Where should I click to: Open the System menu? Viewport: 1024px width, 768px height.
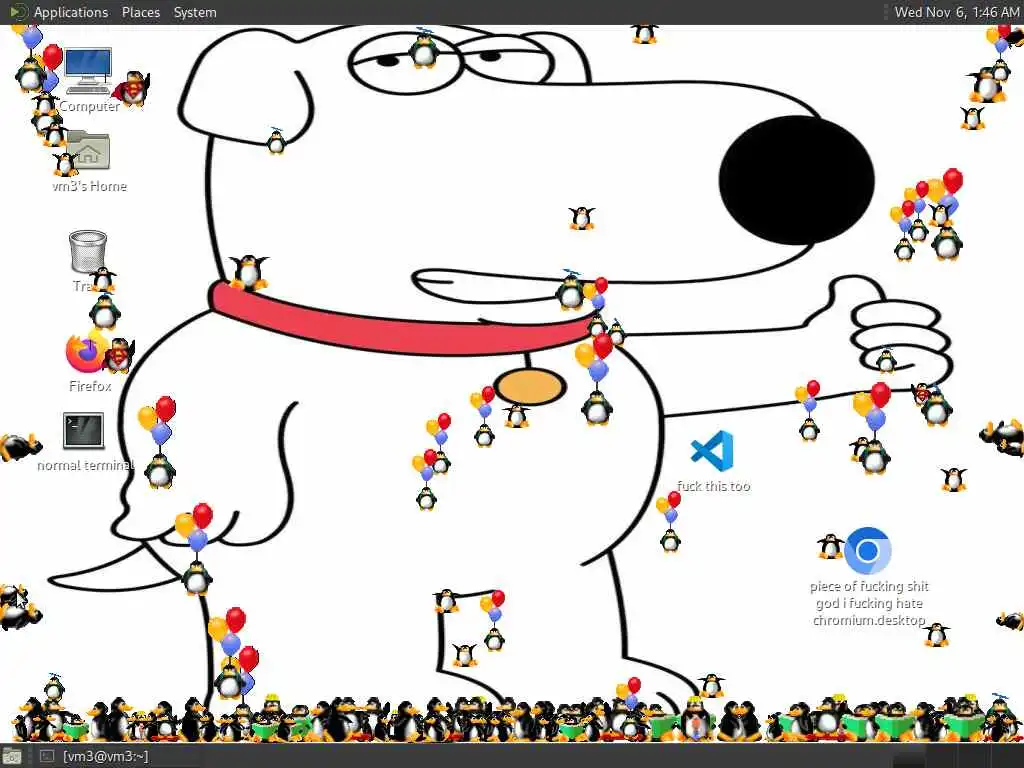(x=195, y=12)
